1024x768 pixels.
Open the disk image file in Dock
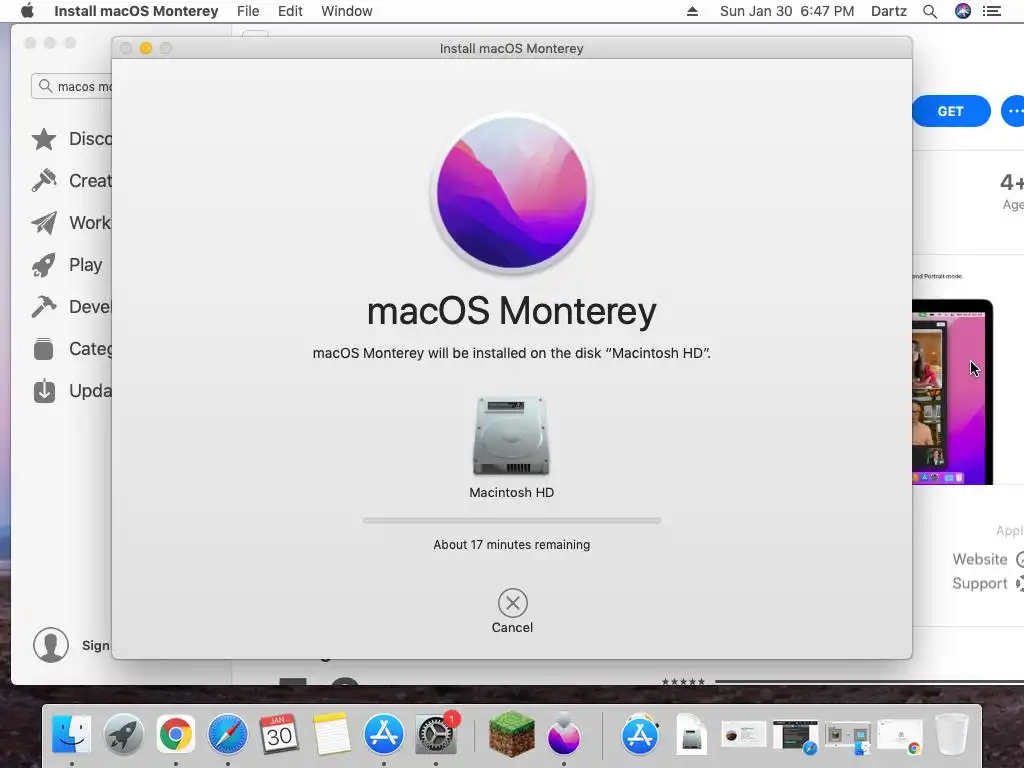[692, 735]
